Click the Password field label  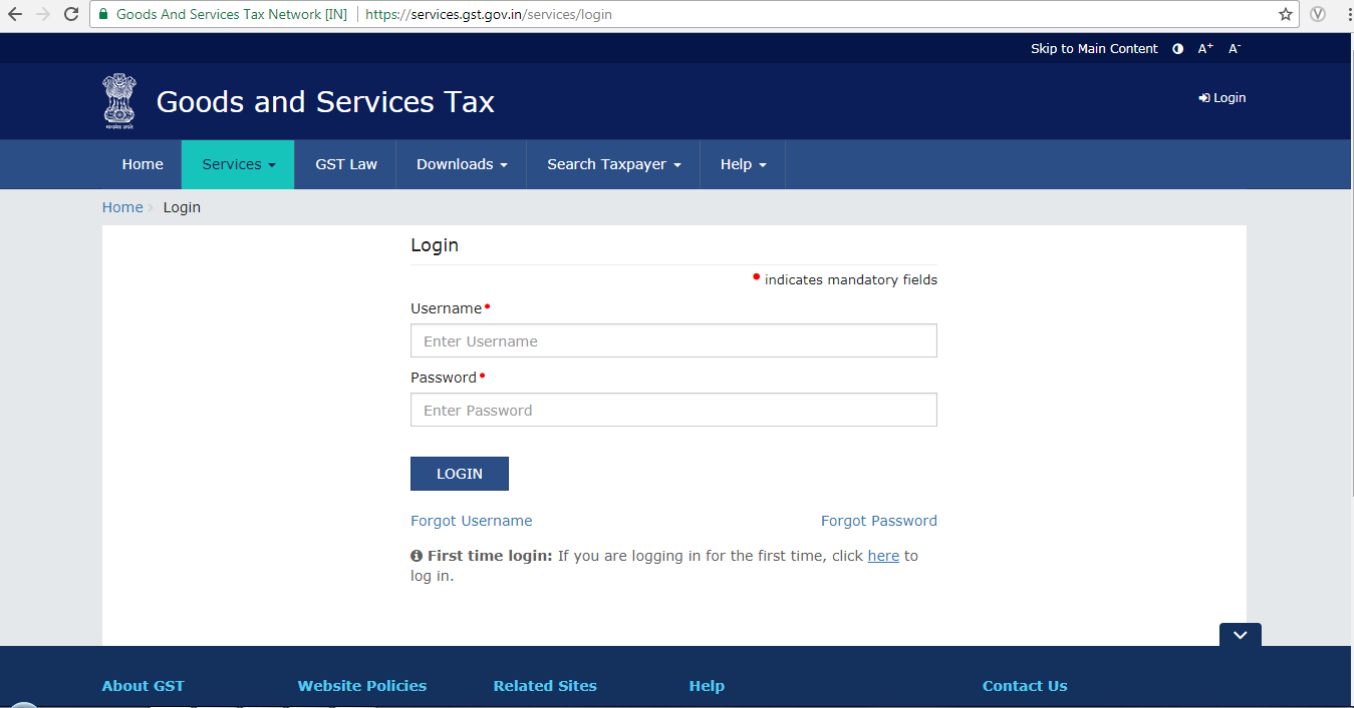click(x=444, y=378)
